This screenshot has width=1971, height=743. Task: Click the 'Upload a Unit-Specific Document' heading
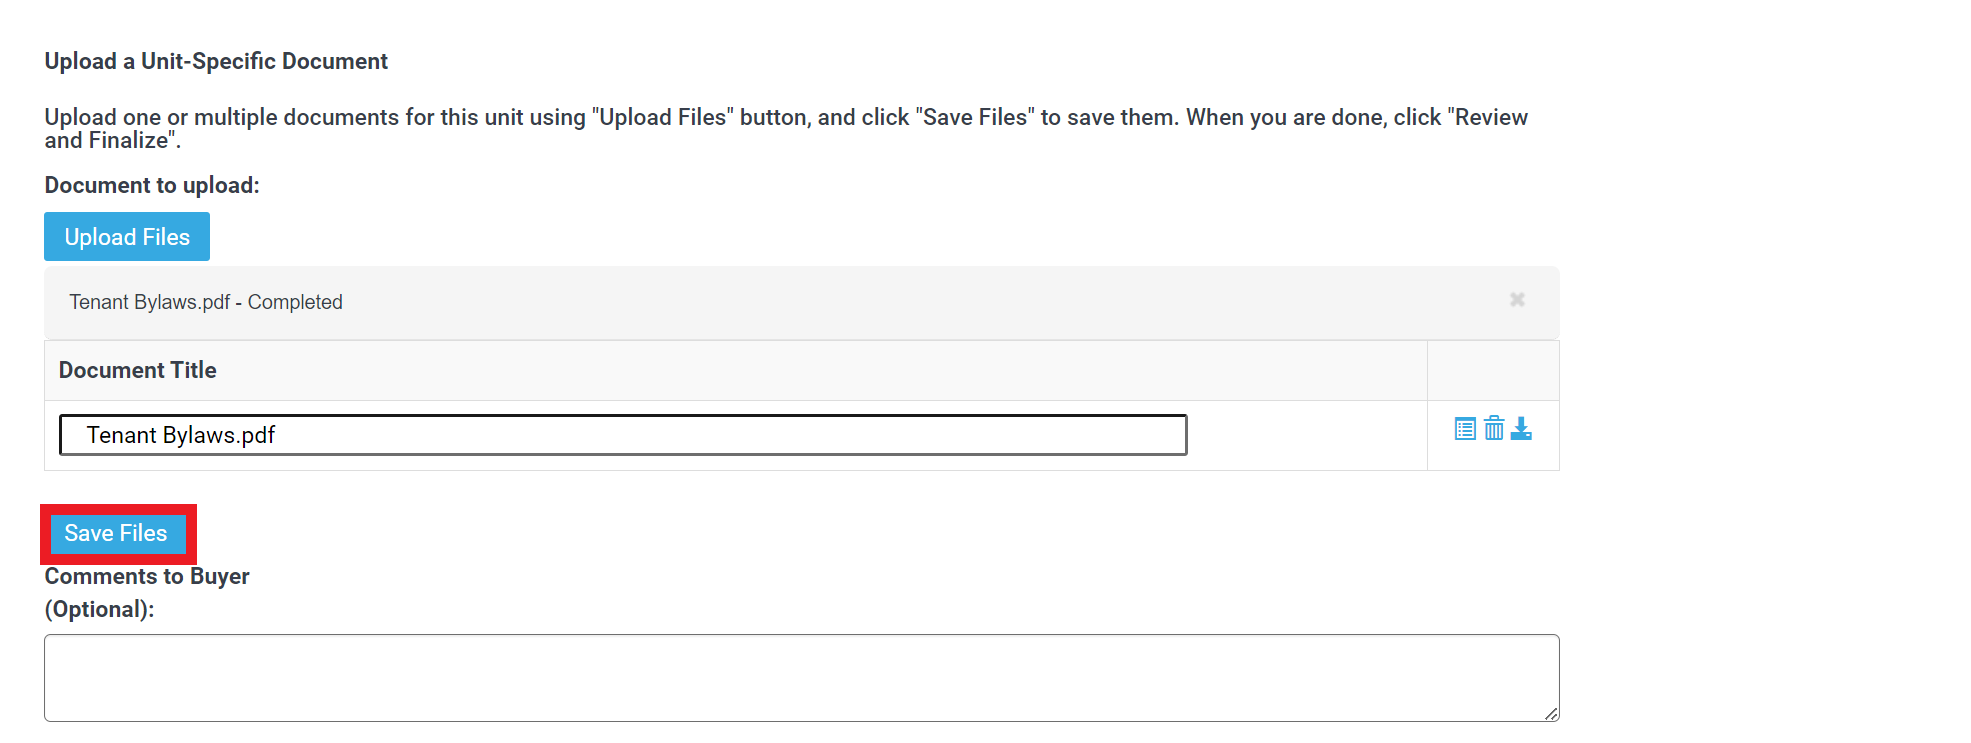[x=216, y=61]
